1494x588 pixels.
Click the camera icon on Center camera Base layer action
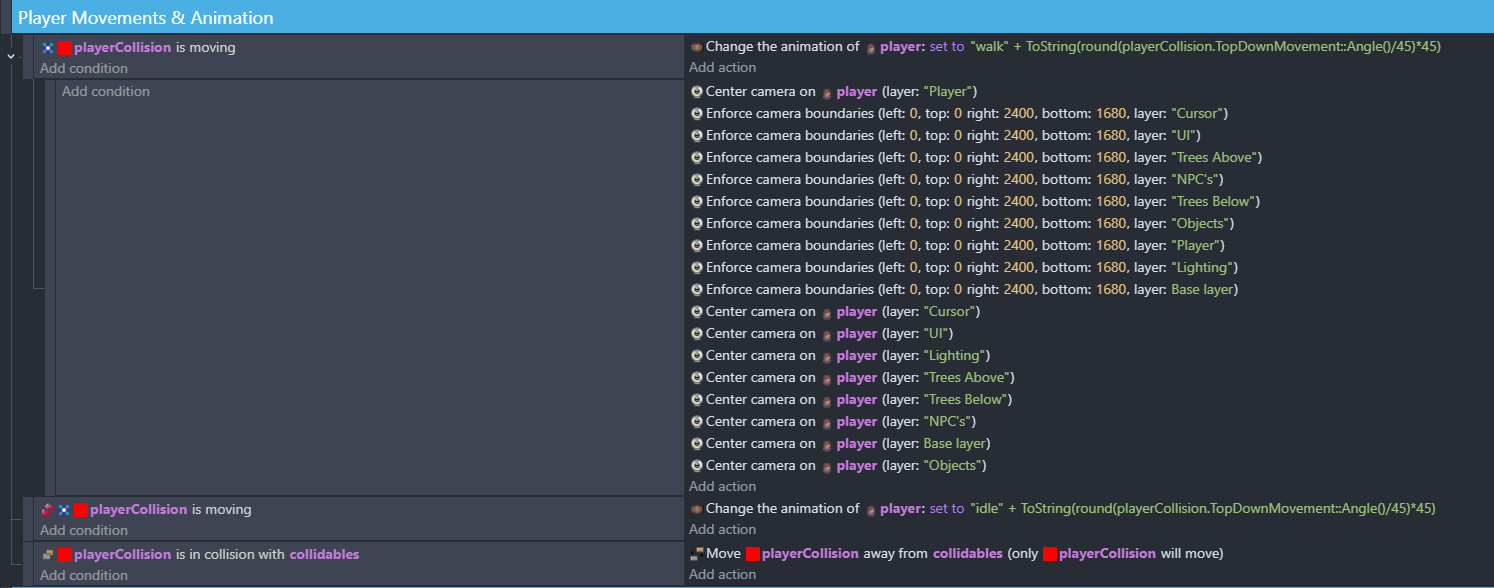tap(696, 443)
